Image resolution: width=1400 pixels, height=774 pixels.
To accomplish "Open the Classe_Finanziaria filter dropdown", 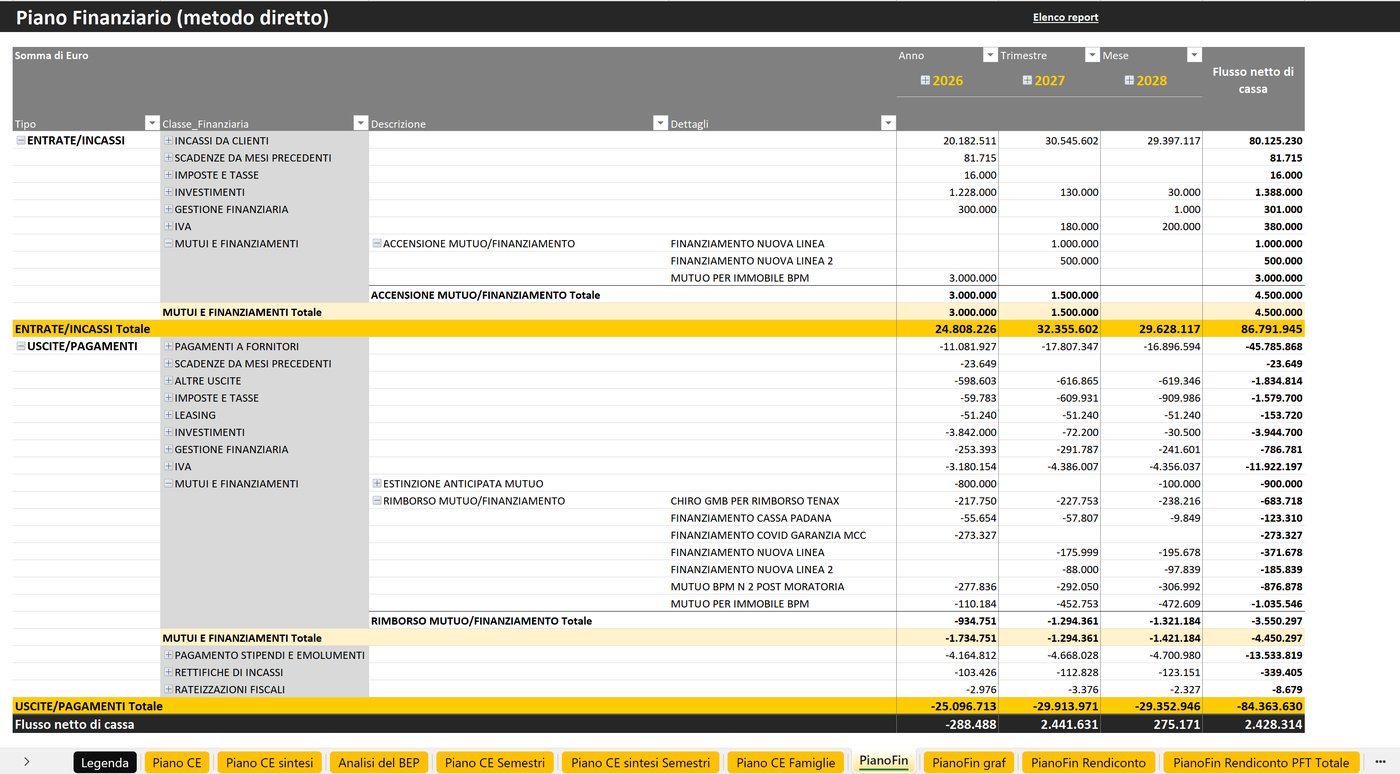I will (361, 123).
